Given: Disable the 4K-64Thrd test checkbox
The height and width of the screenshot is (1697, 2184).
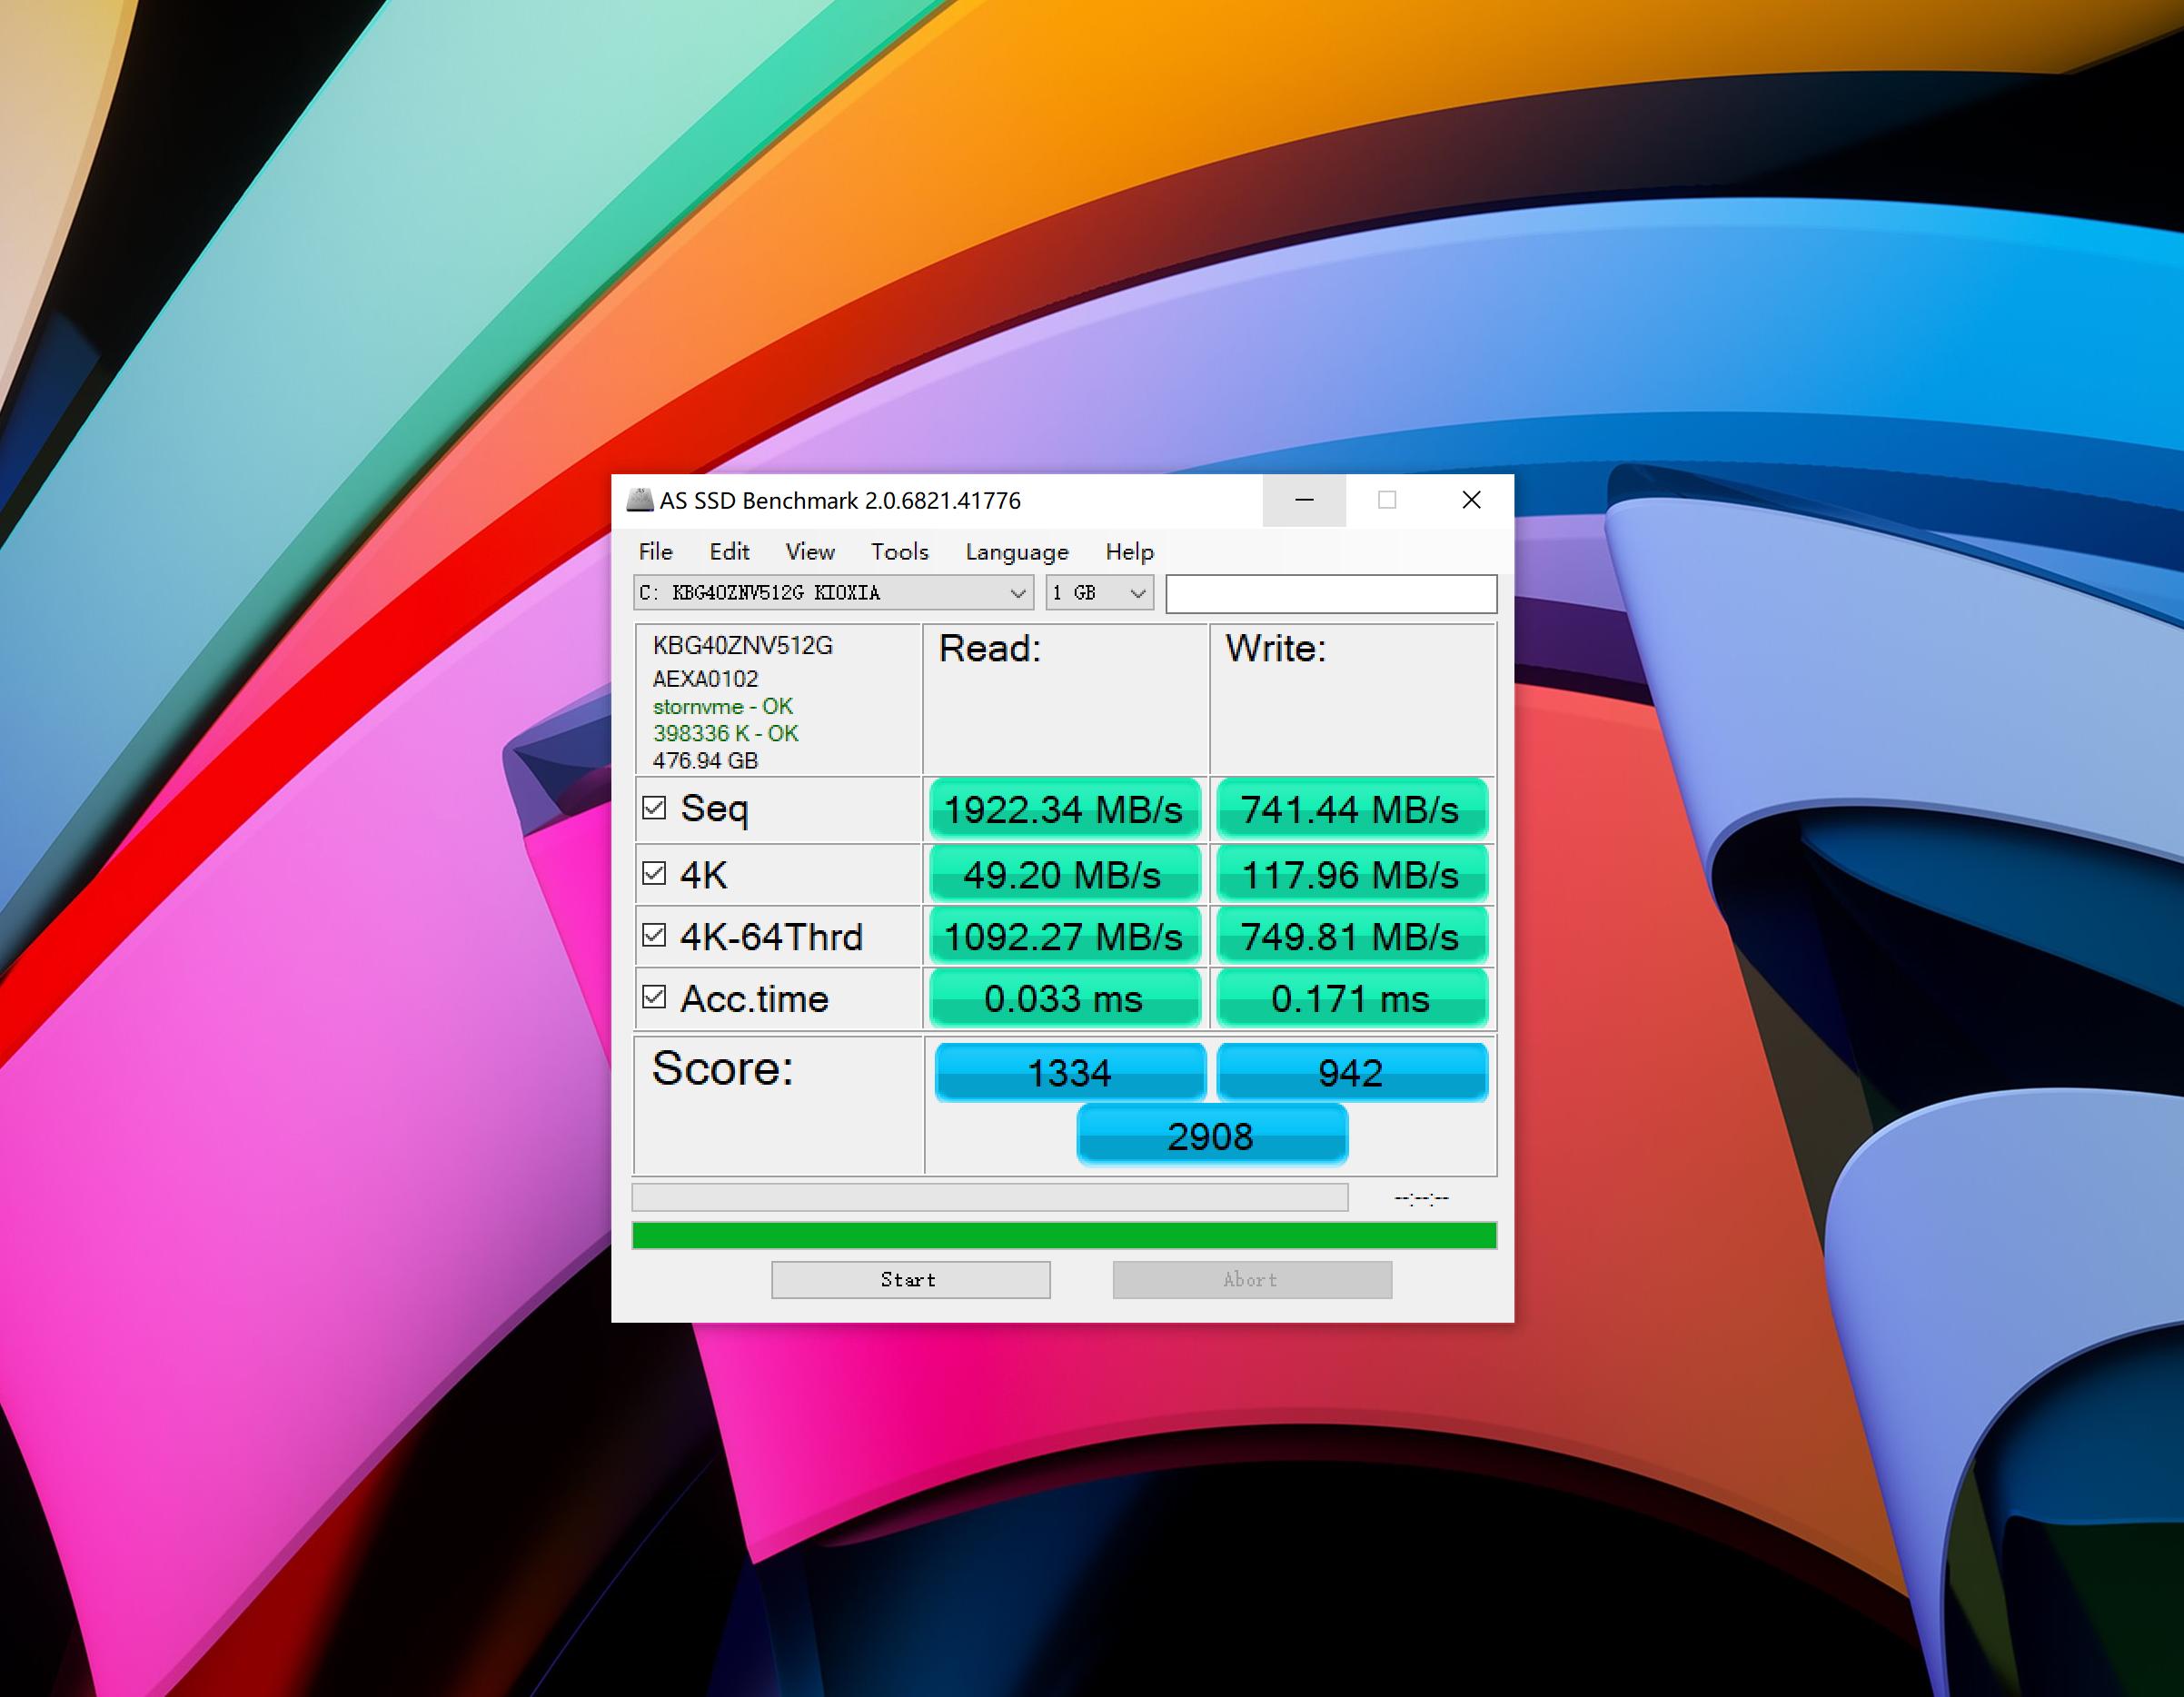Looking at the screenshot, I should 654,936.
